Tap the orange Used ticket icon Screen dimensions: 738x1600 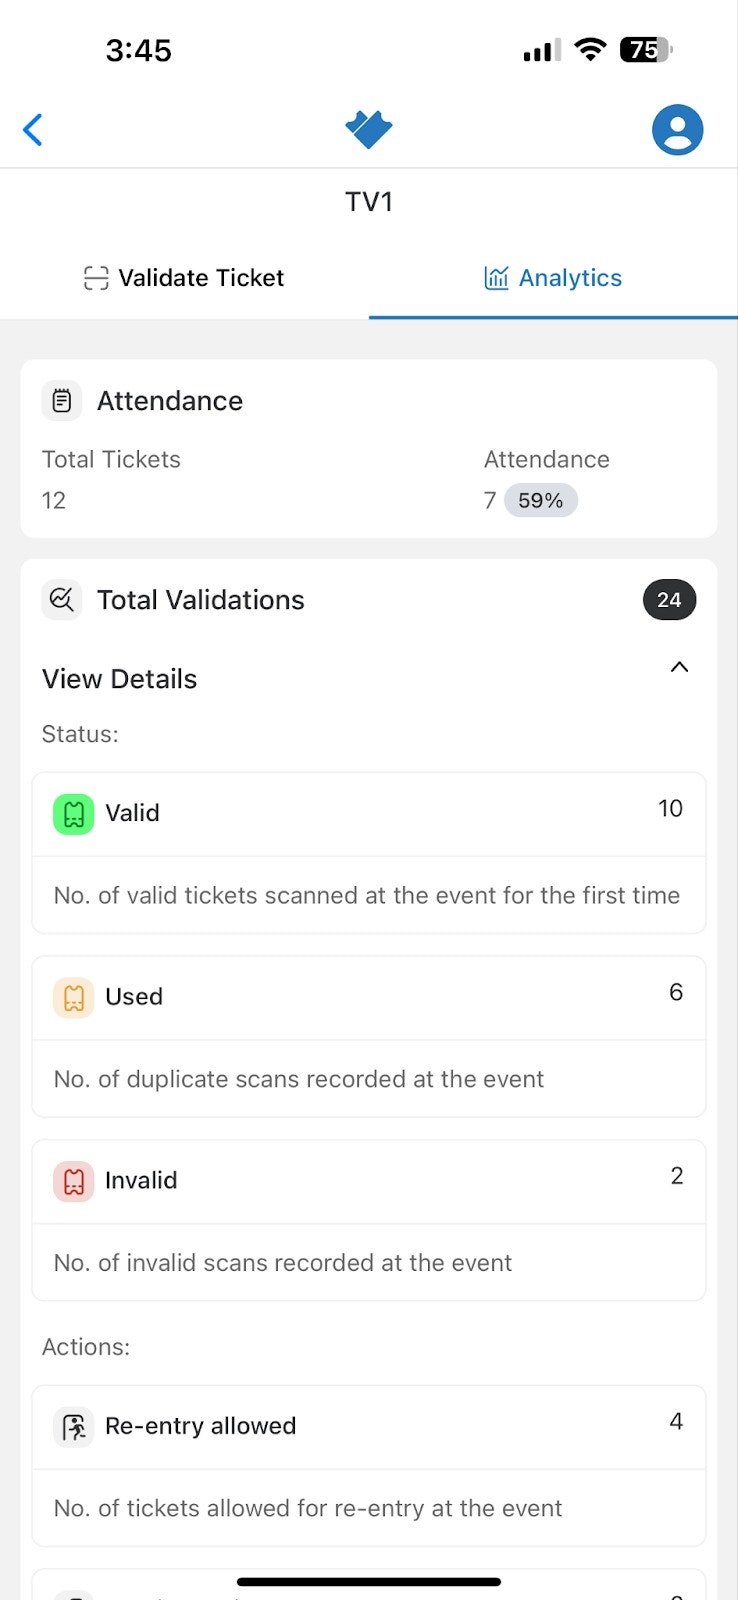(x=74, y=997)
